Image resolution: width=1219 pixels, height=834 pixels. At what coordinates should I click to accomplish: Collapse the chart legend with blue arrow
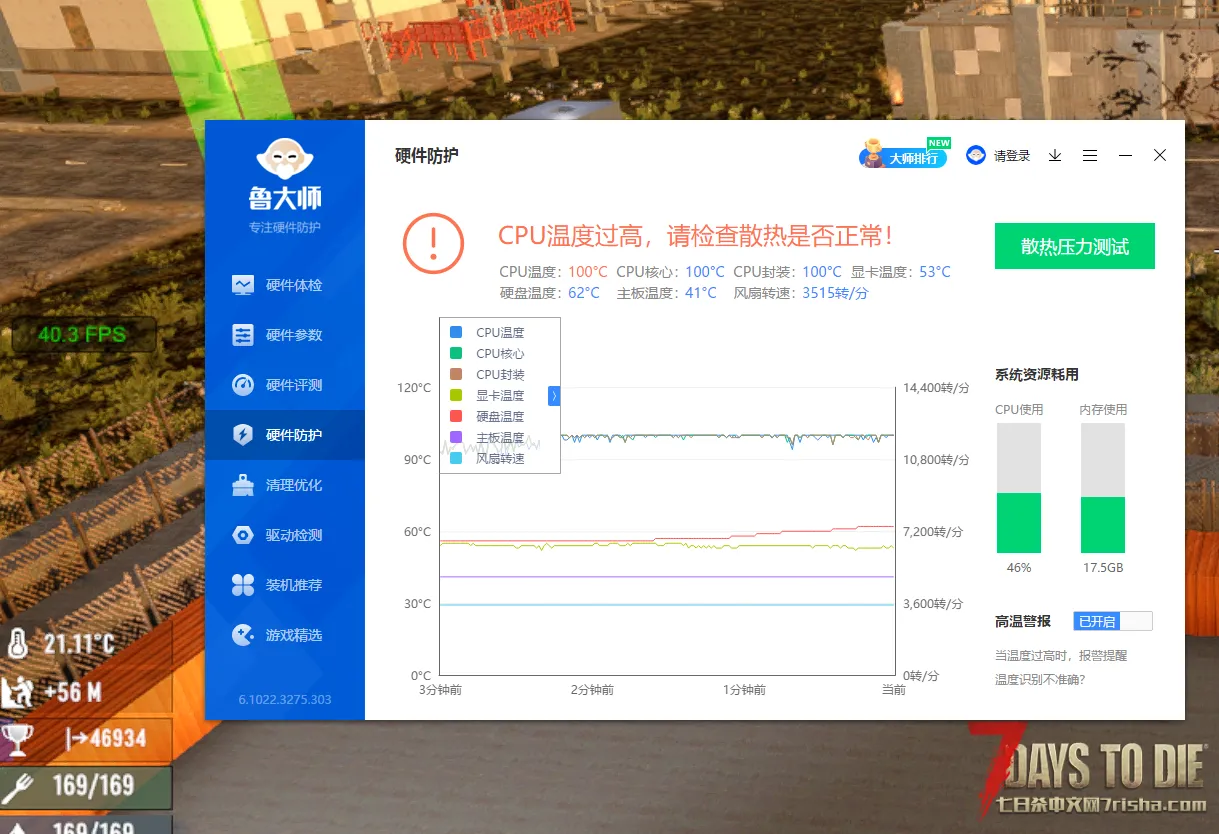tap(554, 396)
